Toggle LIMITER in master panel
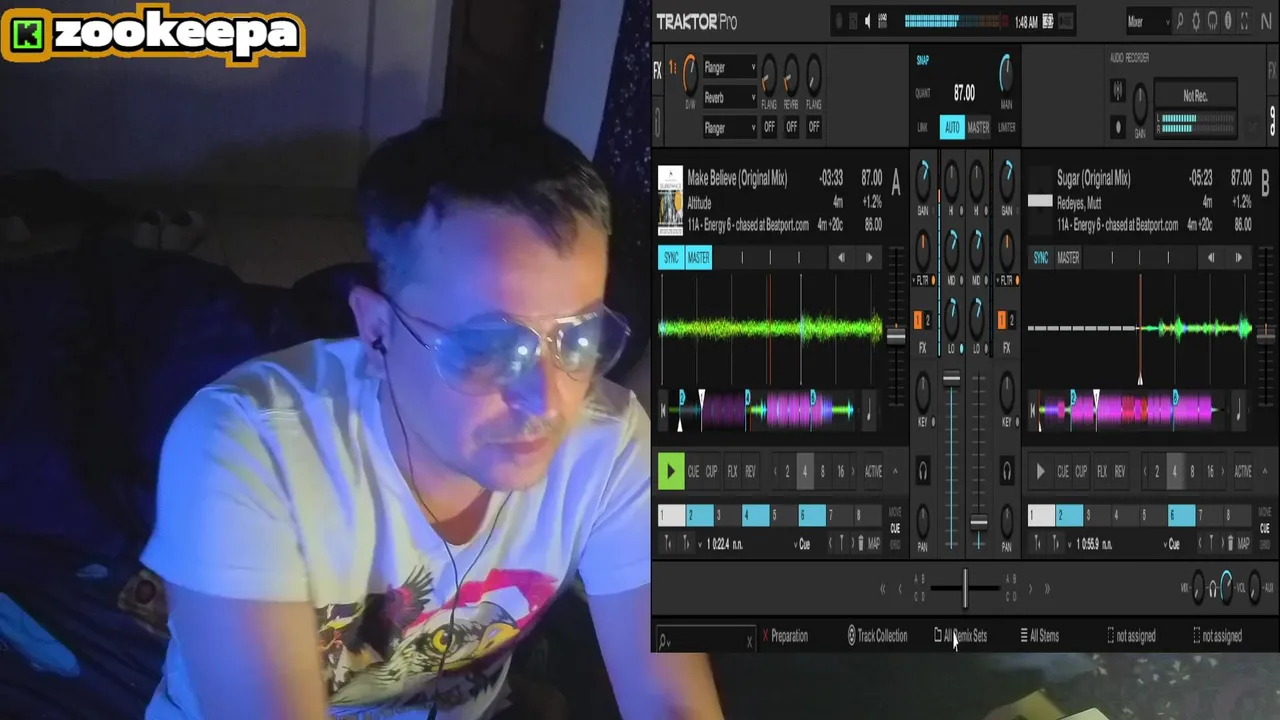Screen dimensions: 1280x720 (1007, 127)
